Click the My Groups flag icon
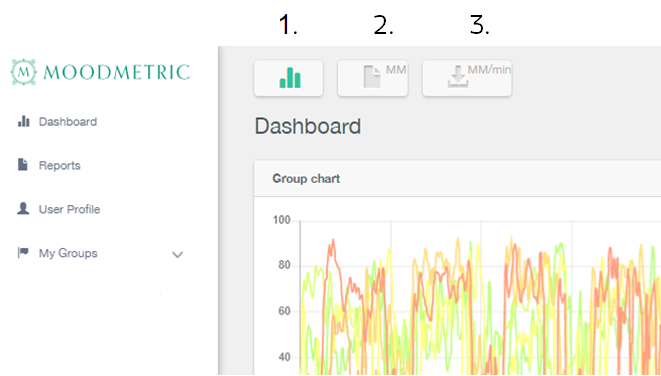The width and height of the screenshot is (661, 376). coord(23,252)
